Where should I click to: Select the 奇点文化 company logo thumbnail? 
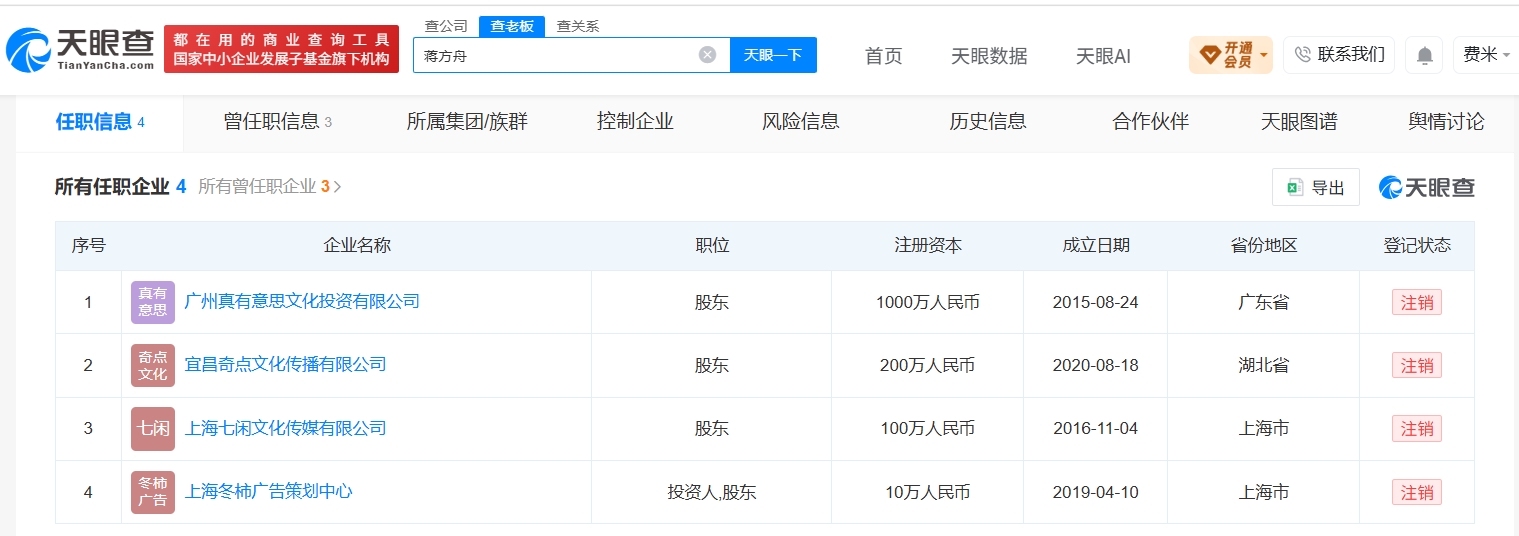pos(153,365)
